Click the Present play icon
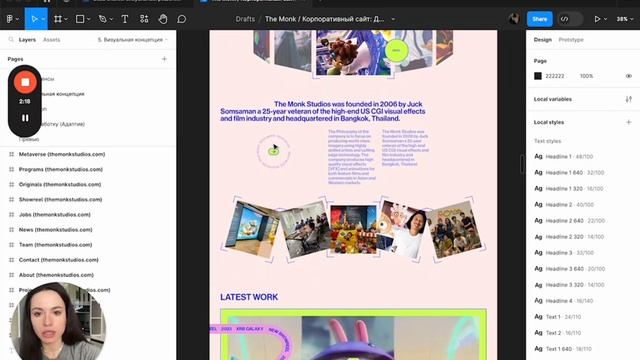 (x=597, y=19)
